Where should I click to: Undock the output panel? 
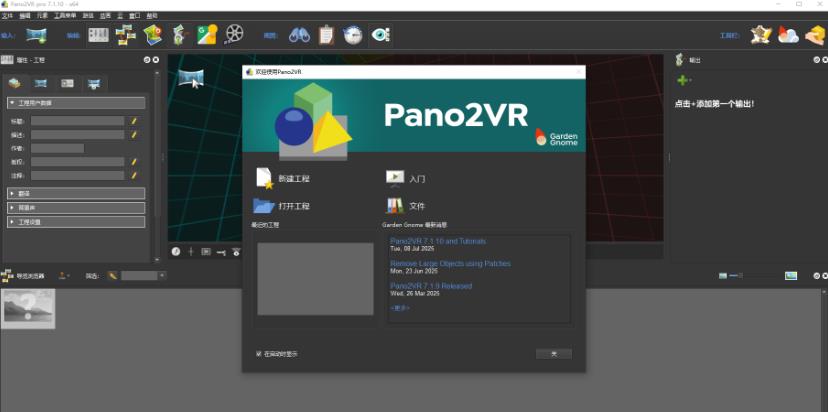816,60
